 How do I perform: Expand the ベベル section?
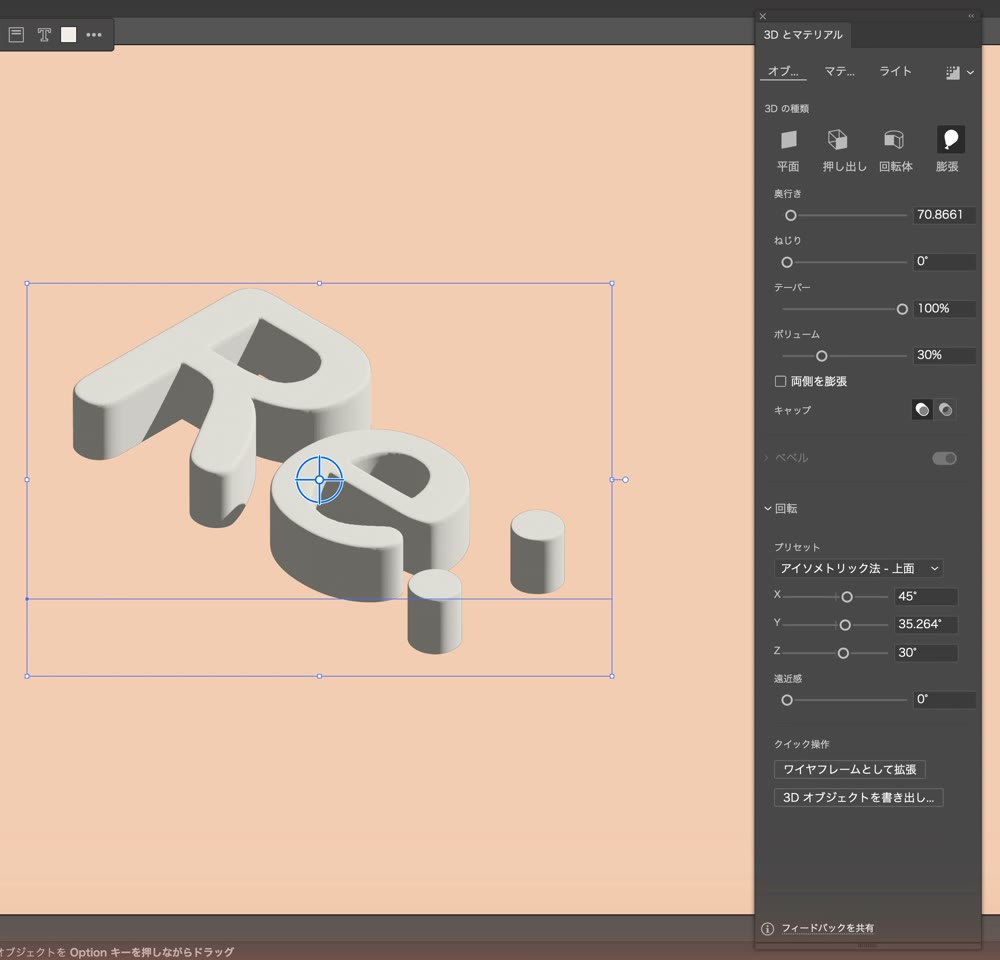[767, 458]
